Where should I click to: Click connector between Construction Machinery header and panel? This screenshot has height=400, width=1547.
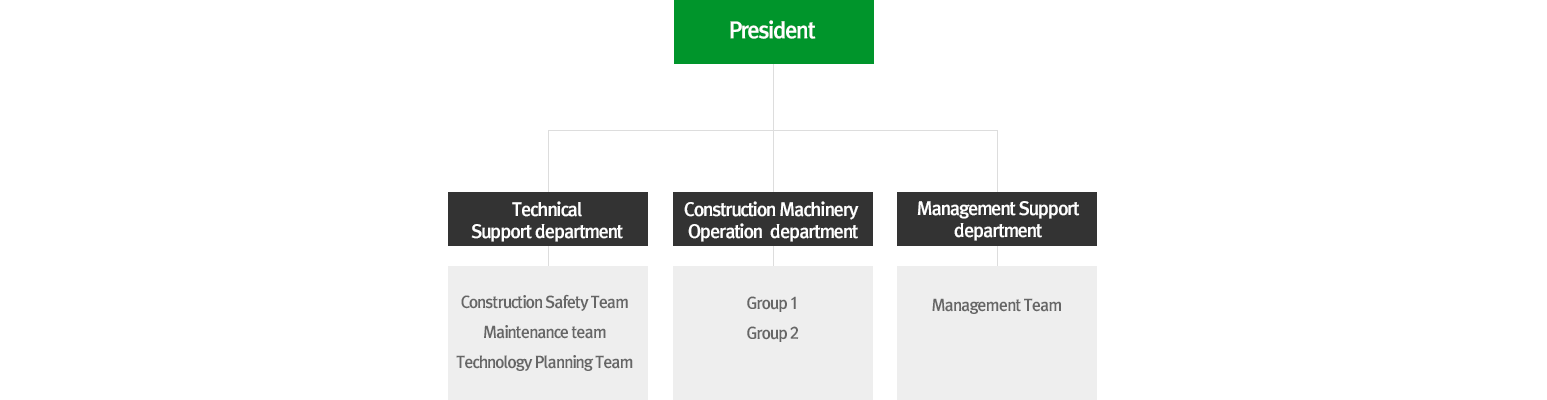click(x=773, y=256)
